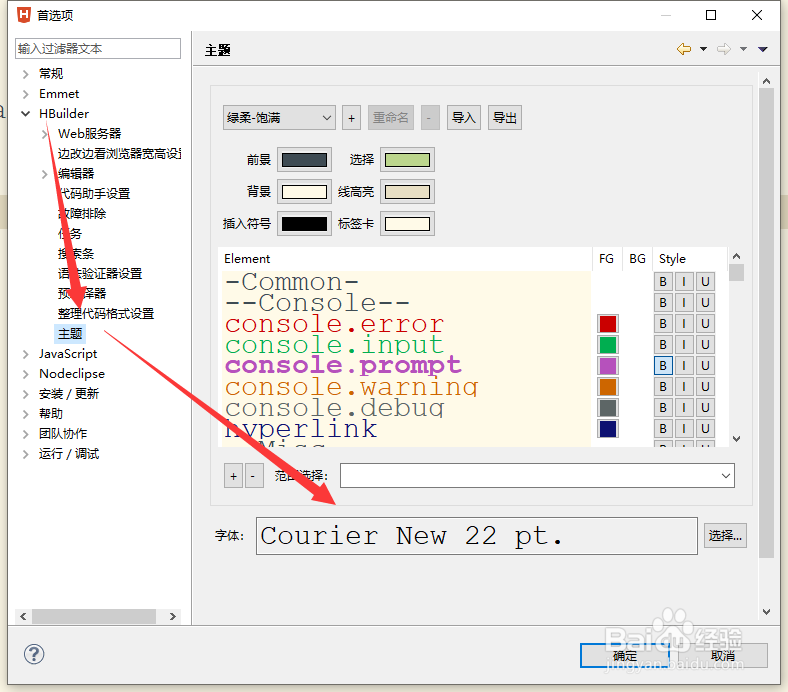Viewport: 788px width, 692px height.
Task: Select 整理代码格式设置 tree item
Action: coord(106,314)
